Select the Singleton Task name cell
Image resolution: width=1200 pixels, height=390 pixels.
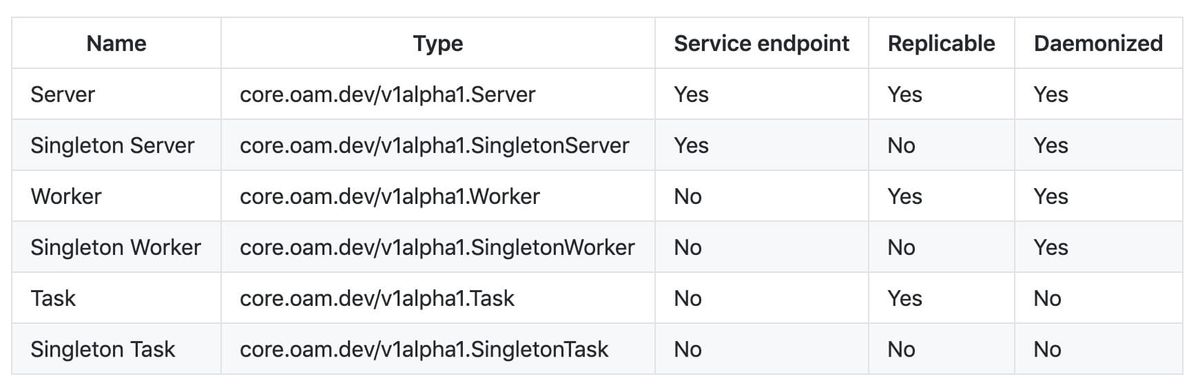pyautogui.click(x=116, y=350)
